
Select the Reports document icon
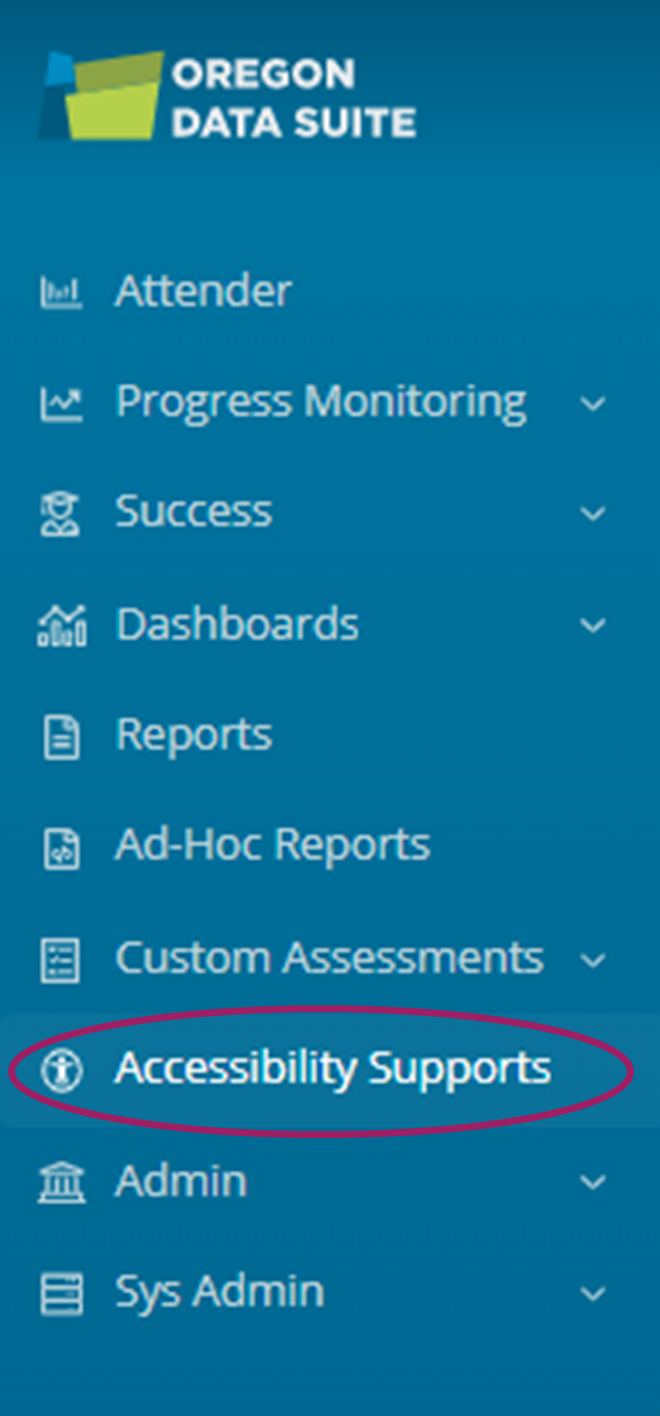click(62, 735)
